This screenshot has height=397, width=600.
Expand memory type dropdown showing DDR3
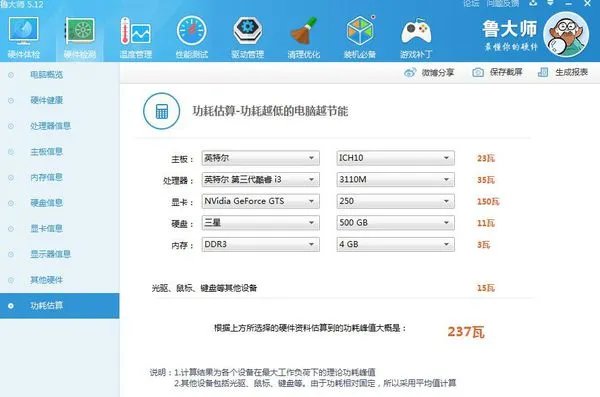(x=261, y=244)
